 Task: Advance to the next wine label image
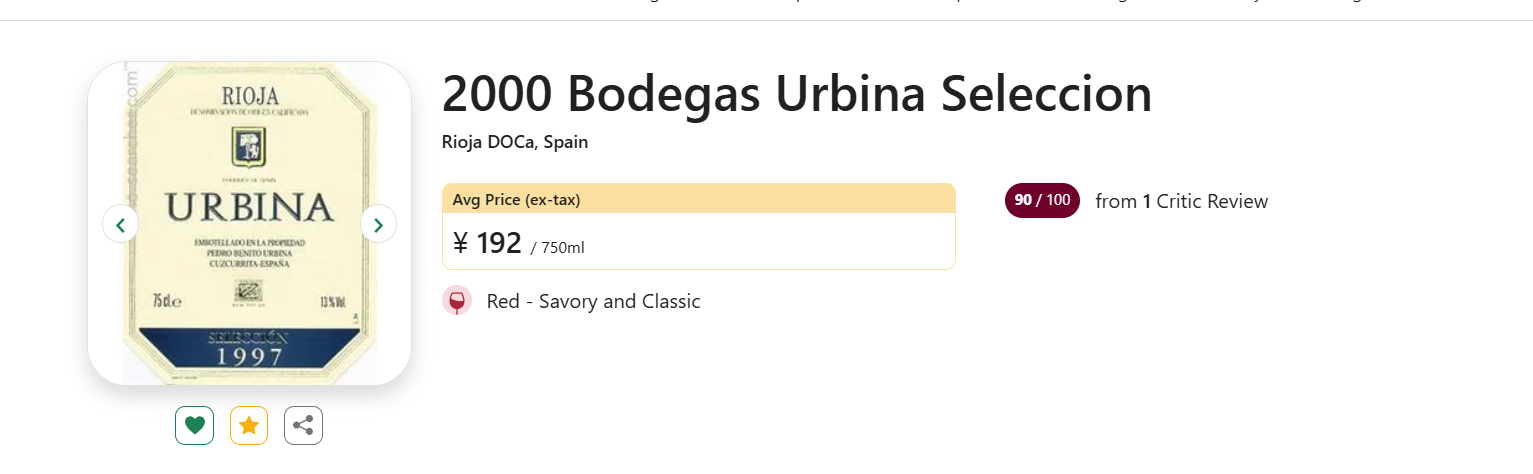[x=378, y=224]
